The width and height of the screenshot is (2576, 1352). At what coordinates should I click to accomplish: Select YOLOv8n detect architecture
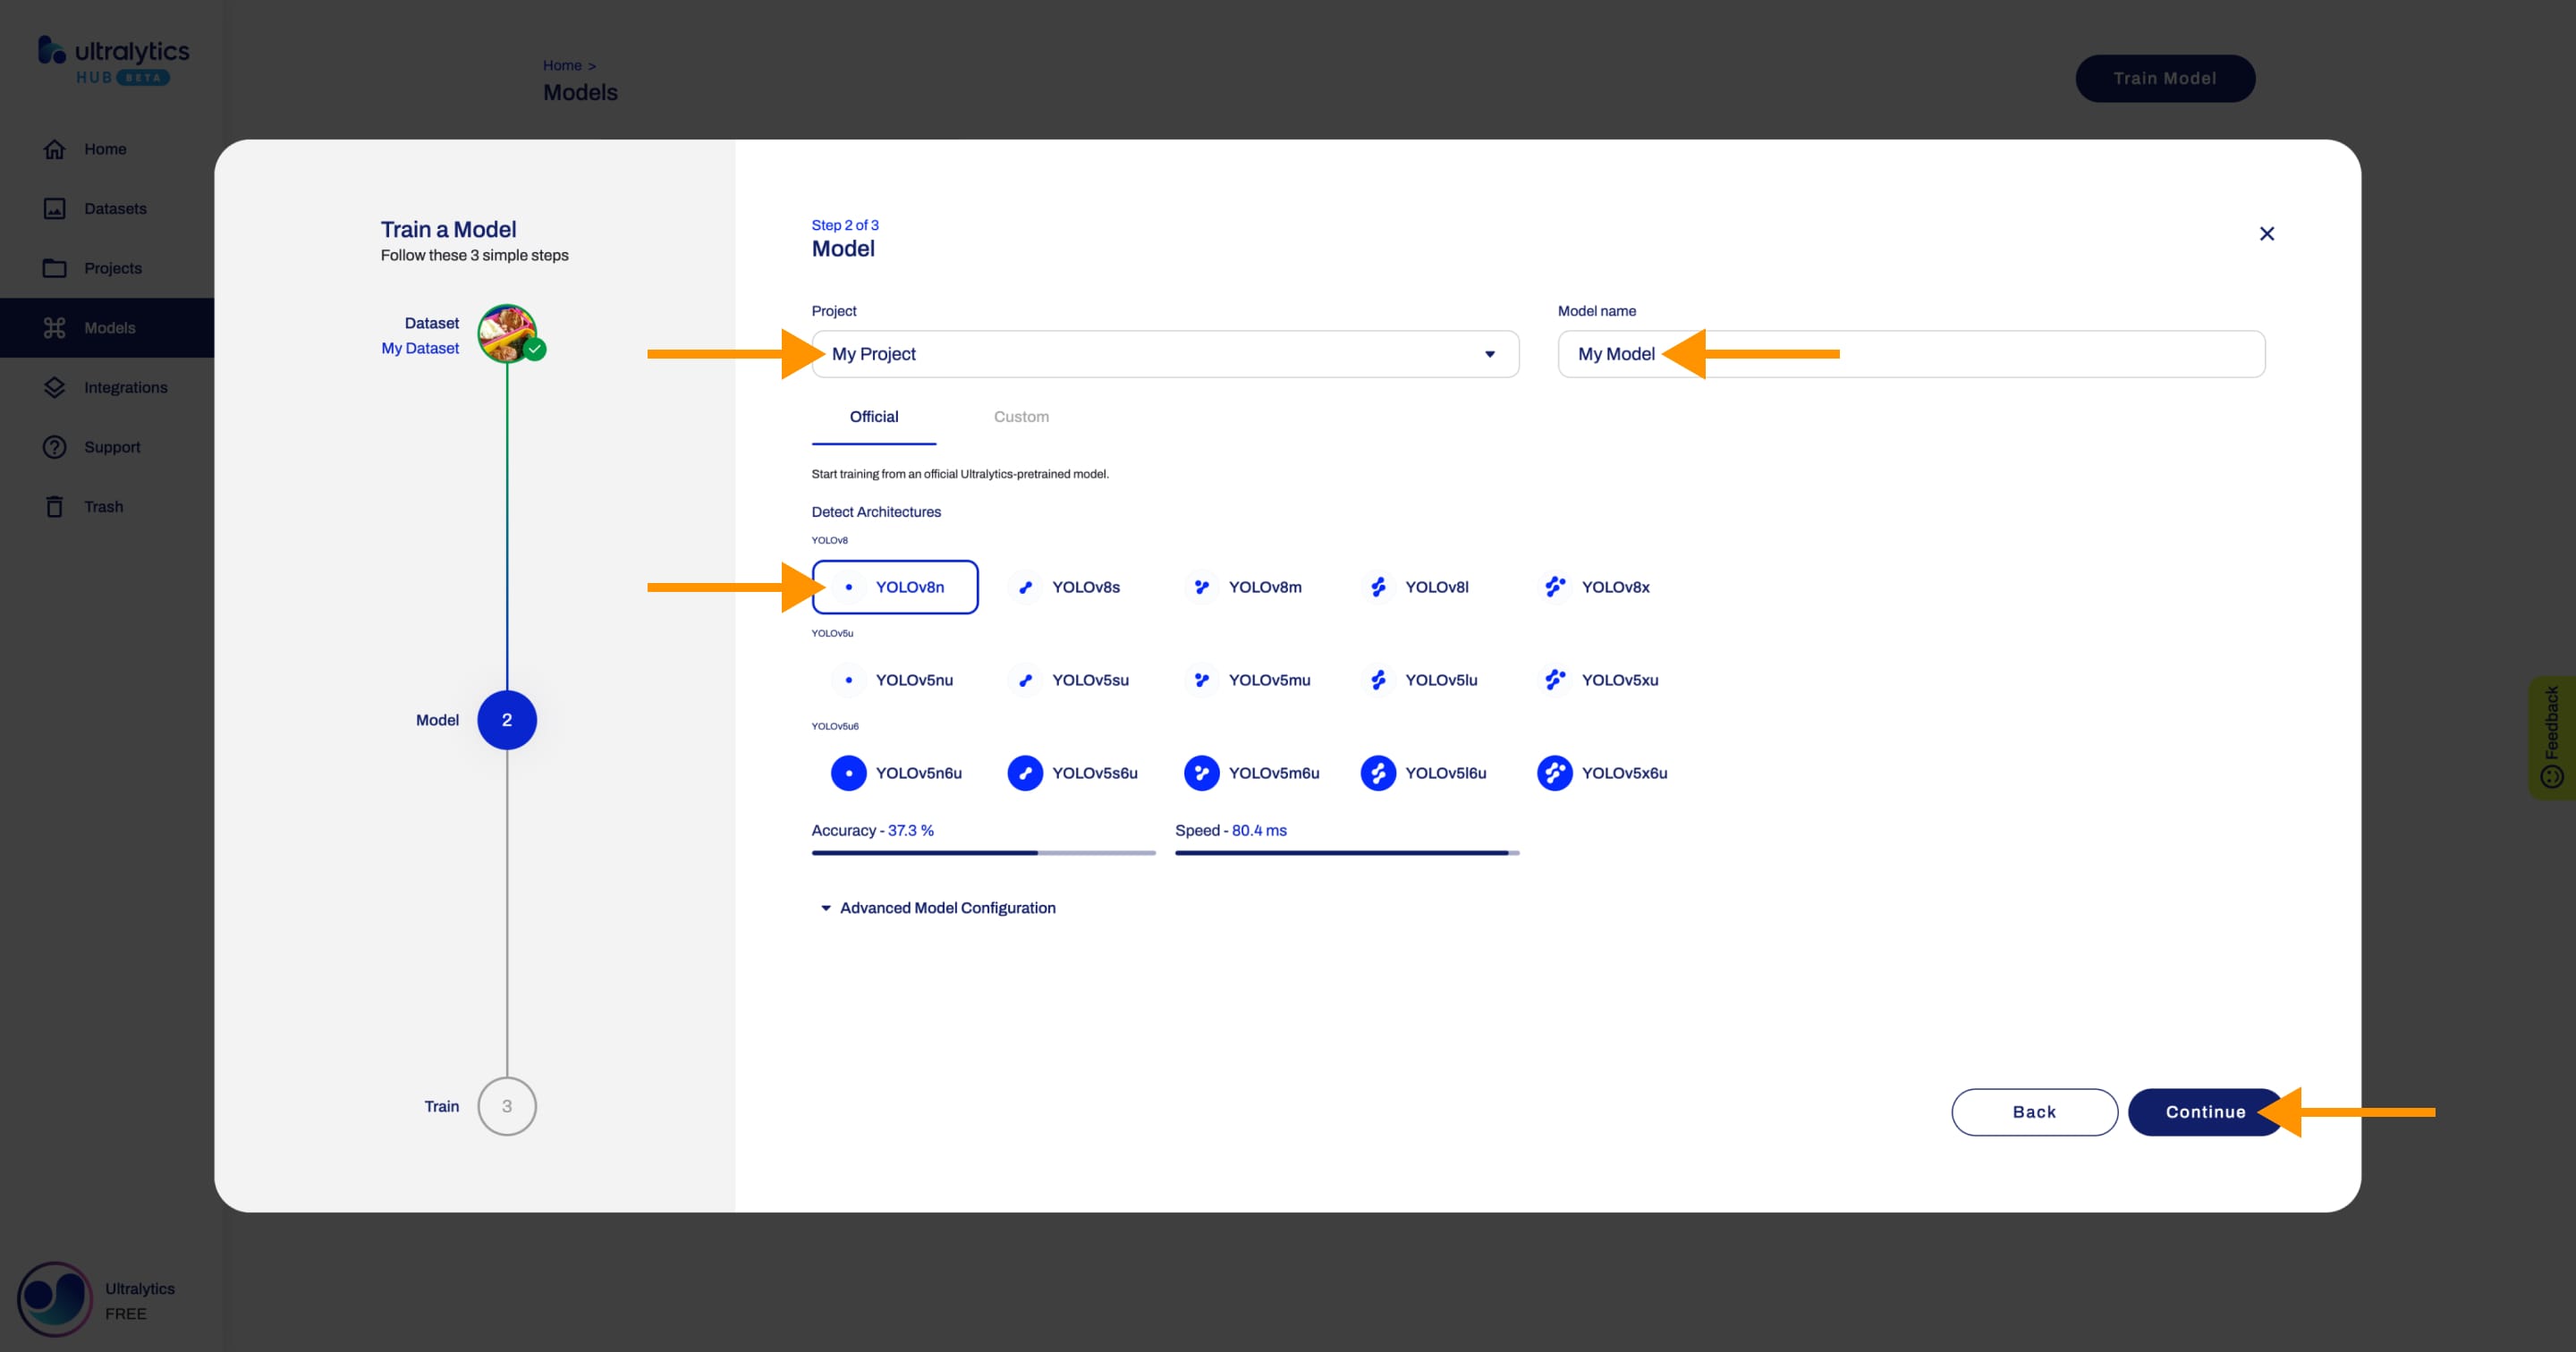pos(894,586)
